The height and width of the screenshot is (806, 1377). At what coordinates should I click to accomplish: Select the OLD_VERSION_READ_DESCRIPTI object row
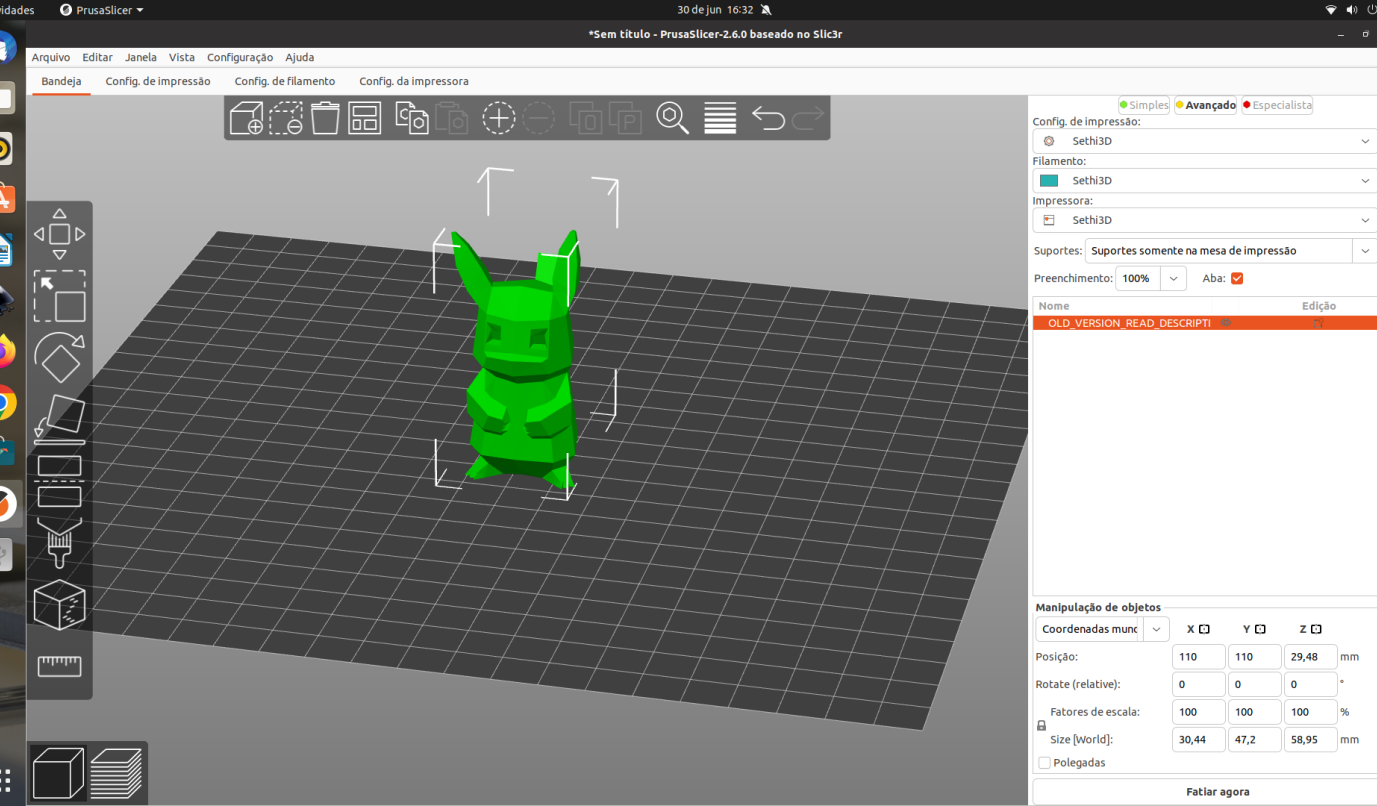1205,323
